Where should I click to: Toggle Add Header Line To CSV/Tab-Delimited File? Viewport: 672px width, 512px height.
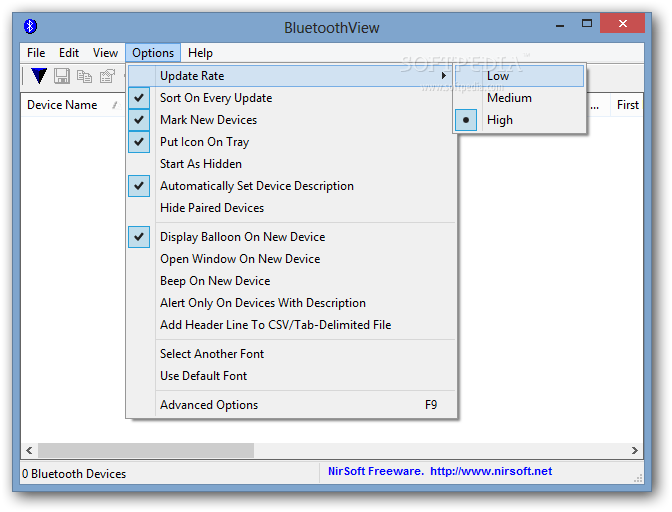click(291, 325)
